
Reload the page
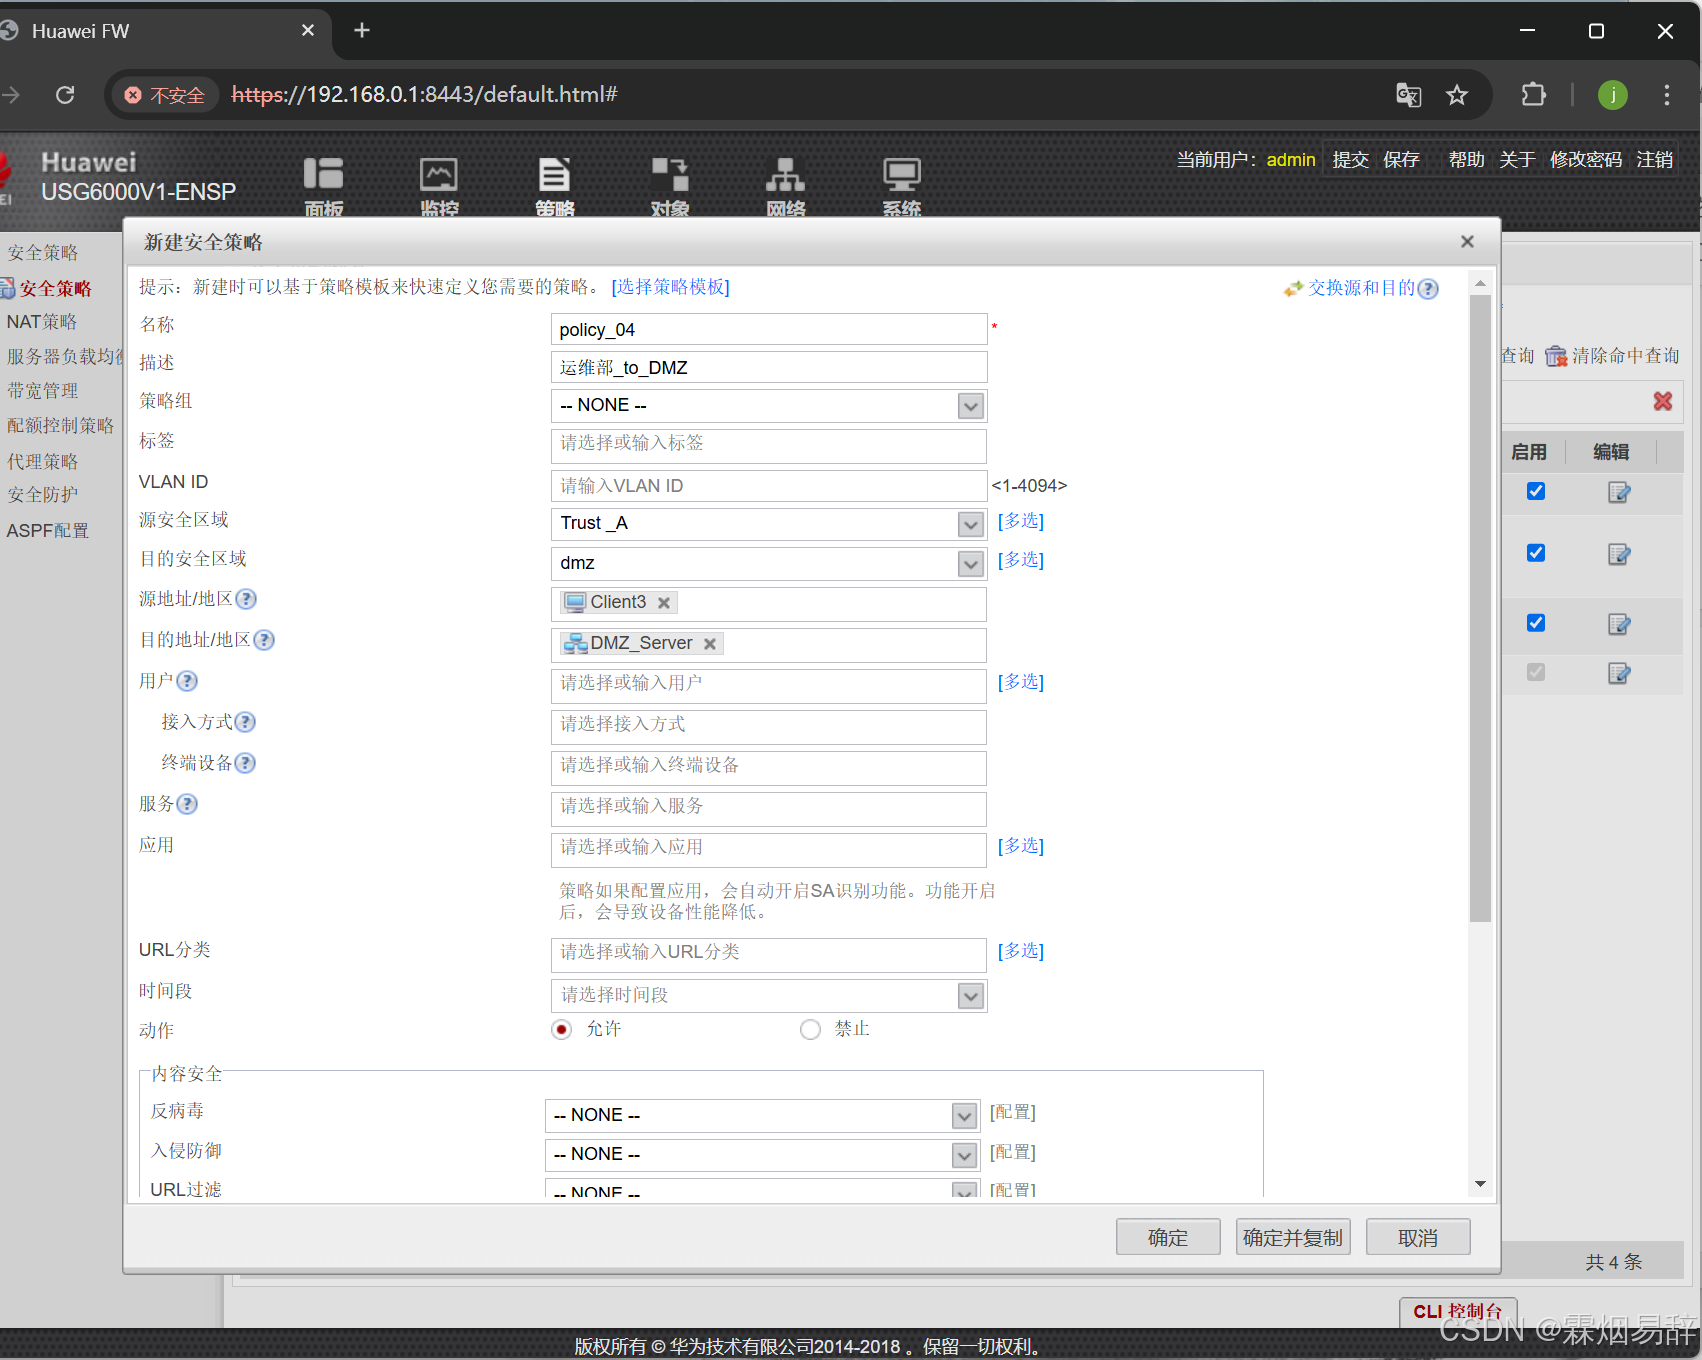(x=65, y=95)
